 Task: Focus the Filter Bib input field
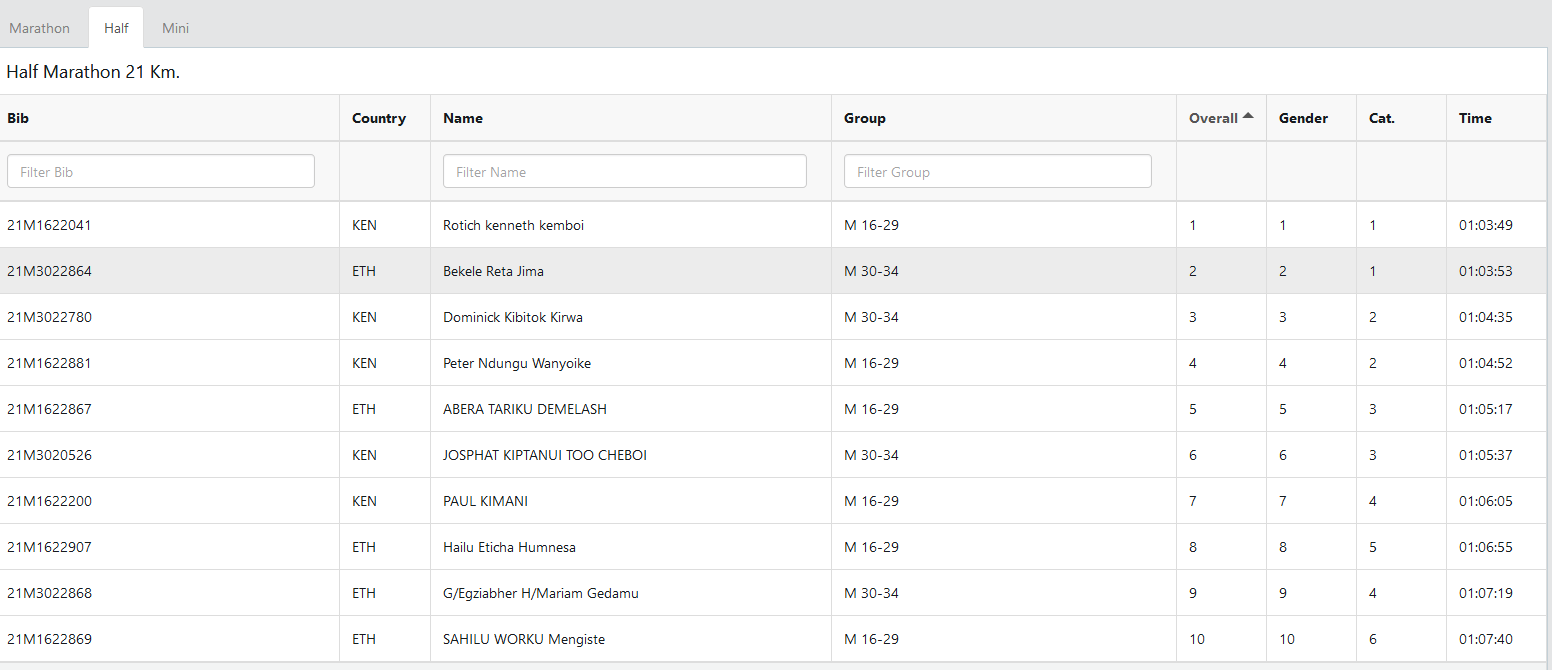(161, 172)
